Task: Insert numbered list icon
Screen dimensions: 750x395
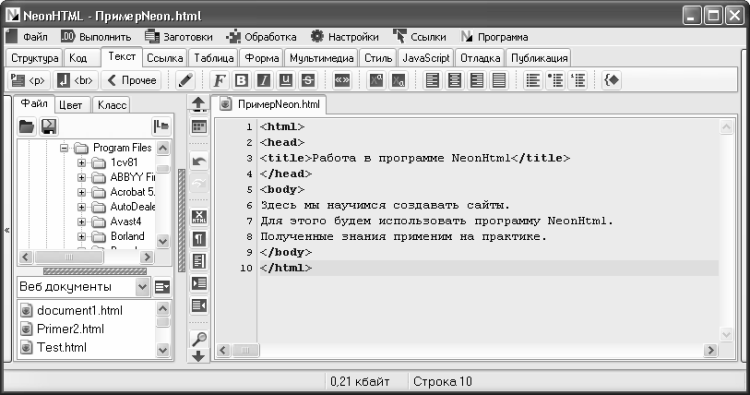Action: click(x=577, y=80)
